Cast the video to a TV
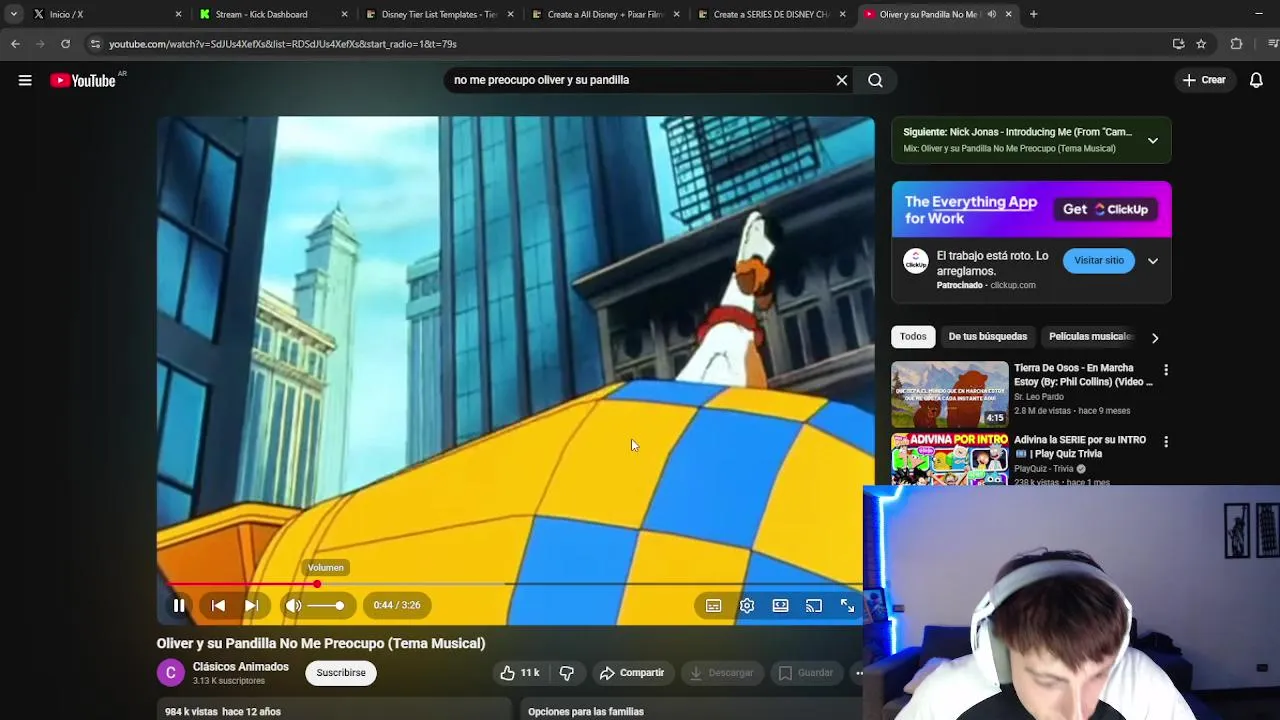Viewport: 1280px width, 720px height. point(814,605)
